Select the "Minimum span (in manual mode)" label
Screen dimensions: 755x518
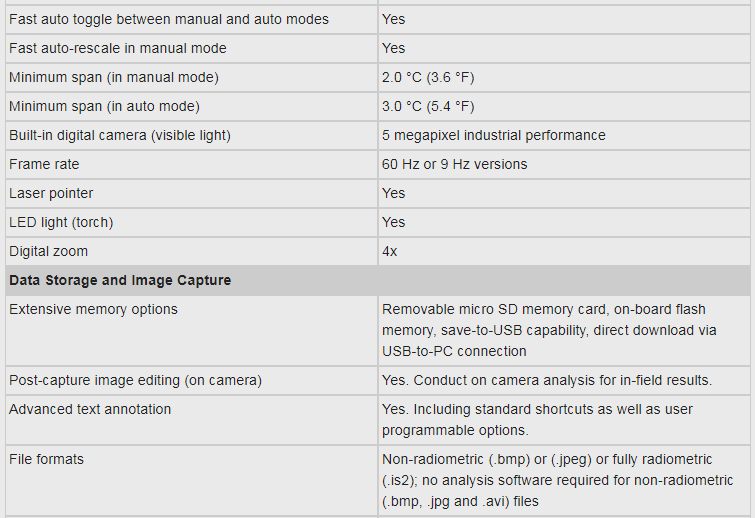(x=113, y=77)
